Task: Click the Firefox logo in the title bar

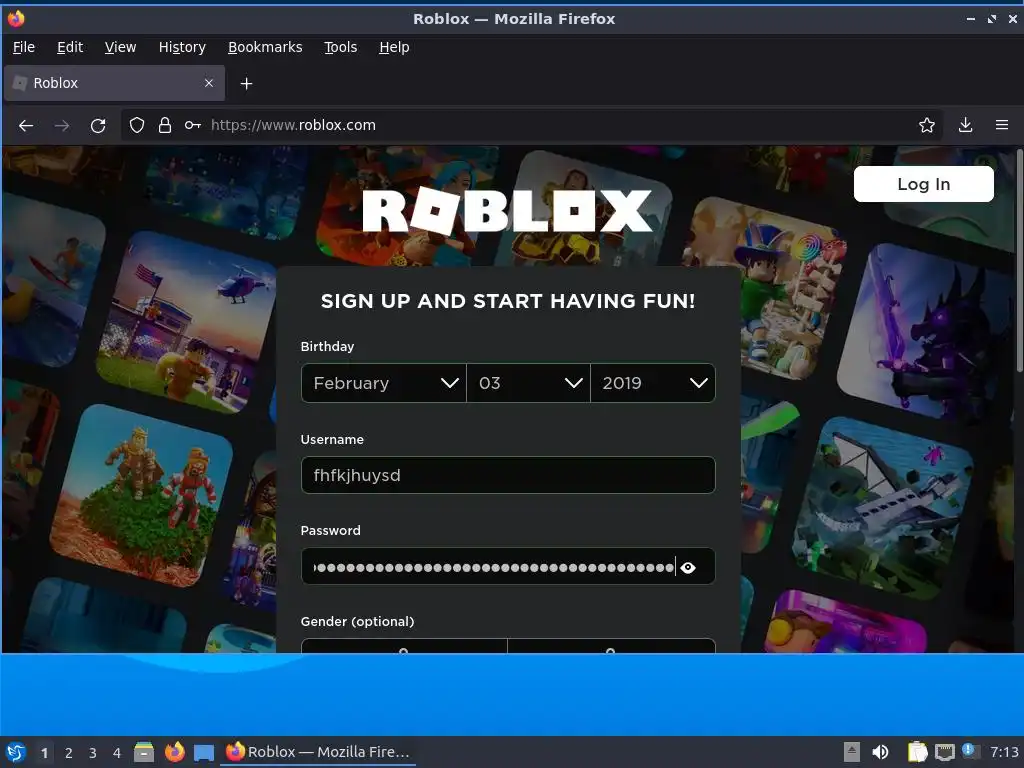Action: click(x=16, y=18)
